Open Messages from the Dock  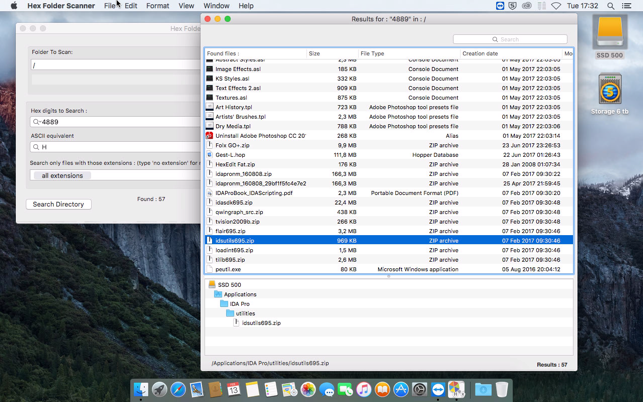point(326,389)
